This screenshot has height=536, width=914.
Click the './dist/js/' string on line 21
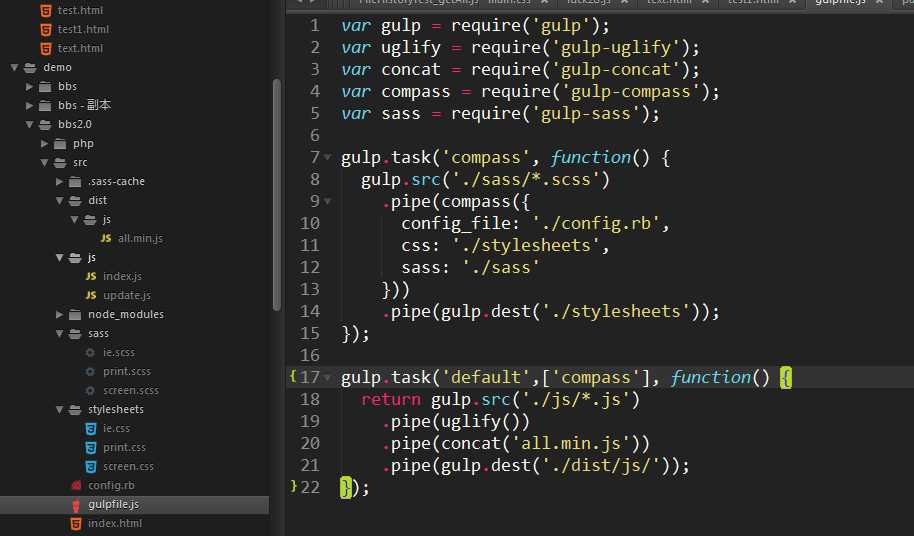pyautogui.click(x=601, y=466)
